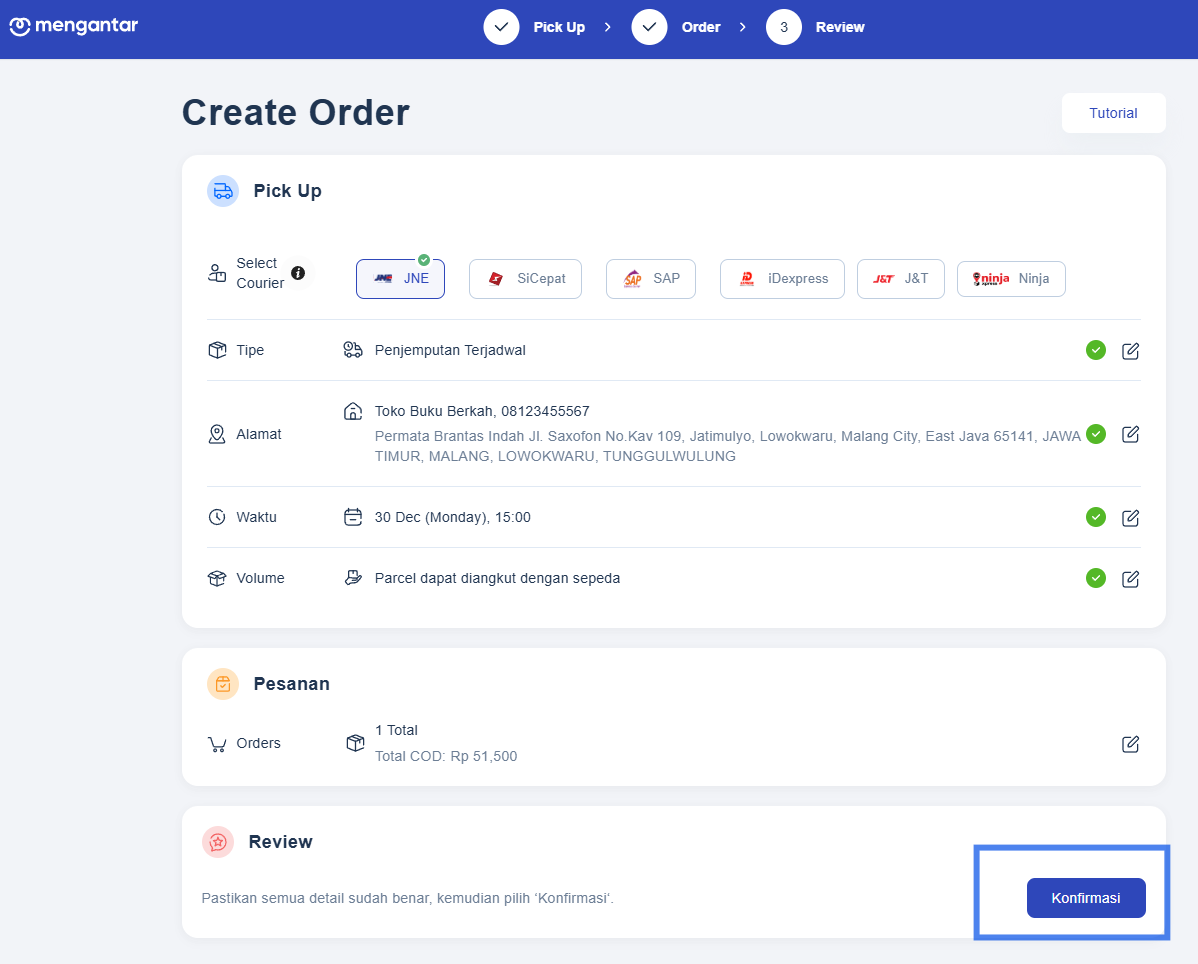Select SAP courier option
This screenshot has width=1198, height=964.
point(650,279)
